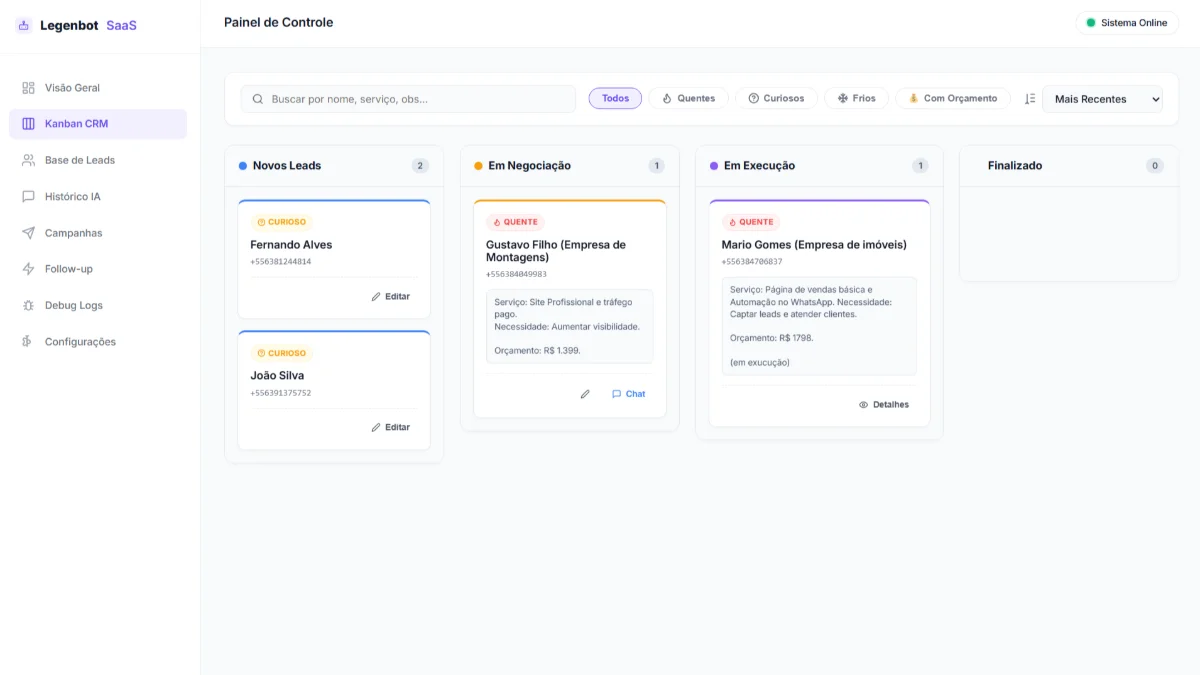Viewport: 1200px width, 675px height.
Task: Click the sort order icon beside Mais Recentes
Action: (x=1030, y=98)
